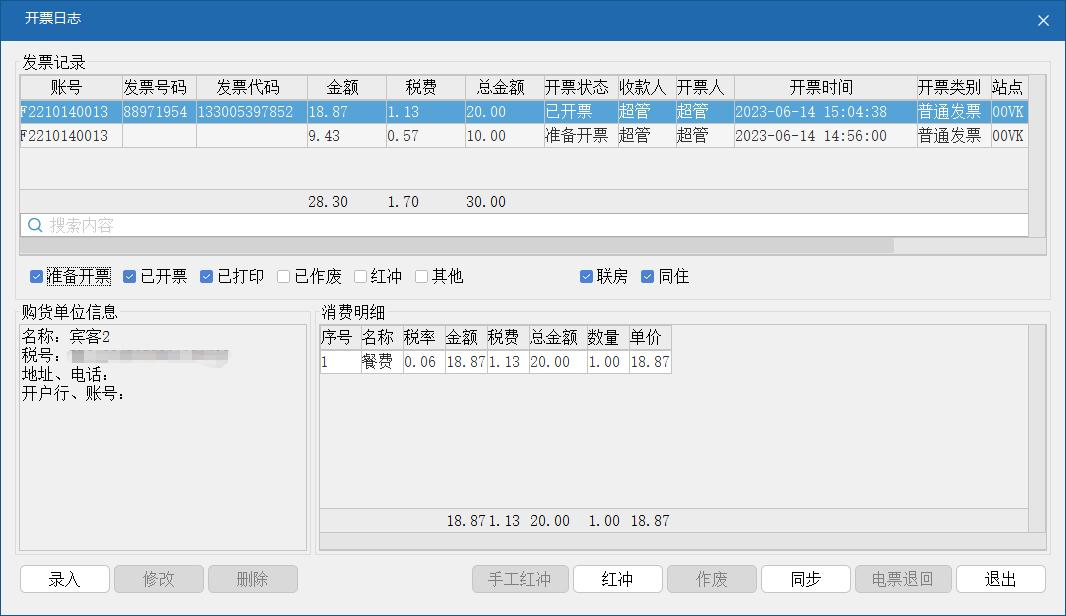This screenshot has width=1066, height=616.
Task: Toggle the 准备开票 checkbox
Action: coord(37,276)
